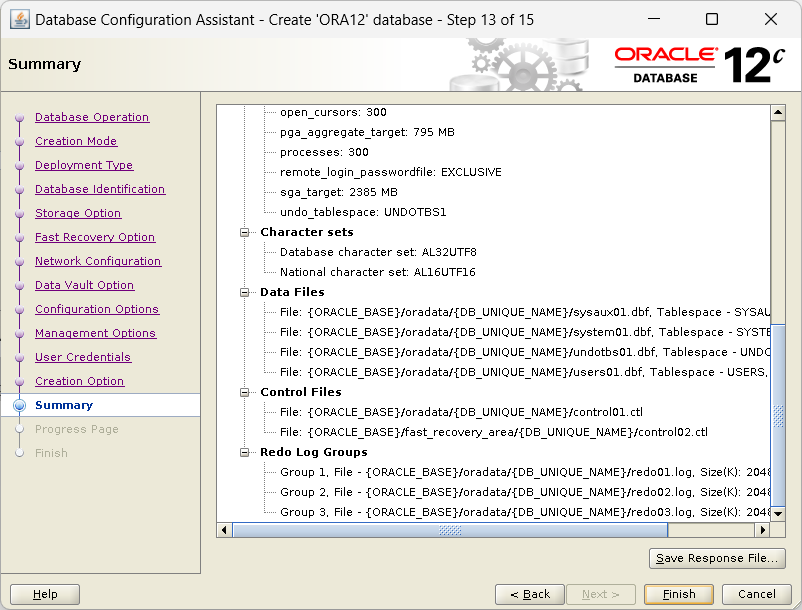
Task: Go to Management Options step
Action: 95,333
